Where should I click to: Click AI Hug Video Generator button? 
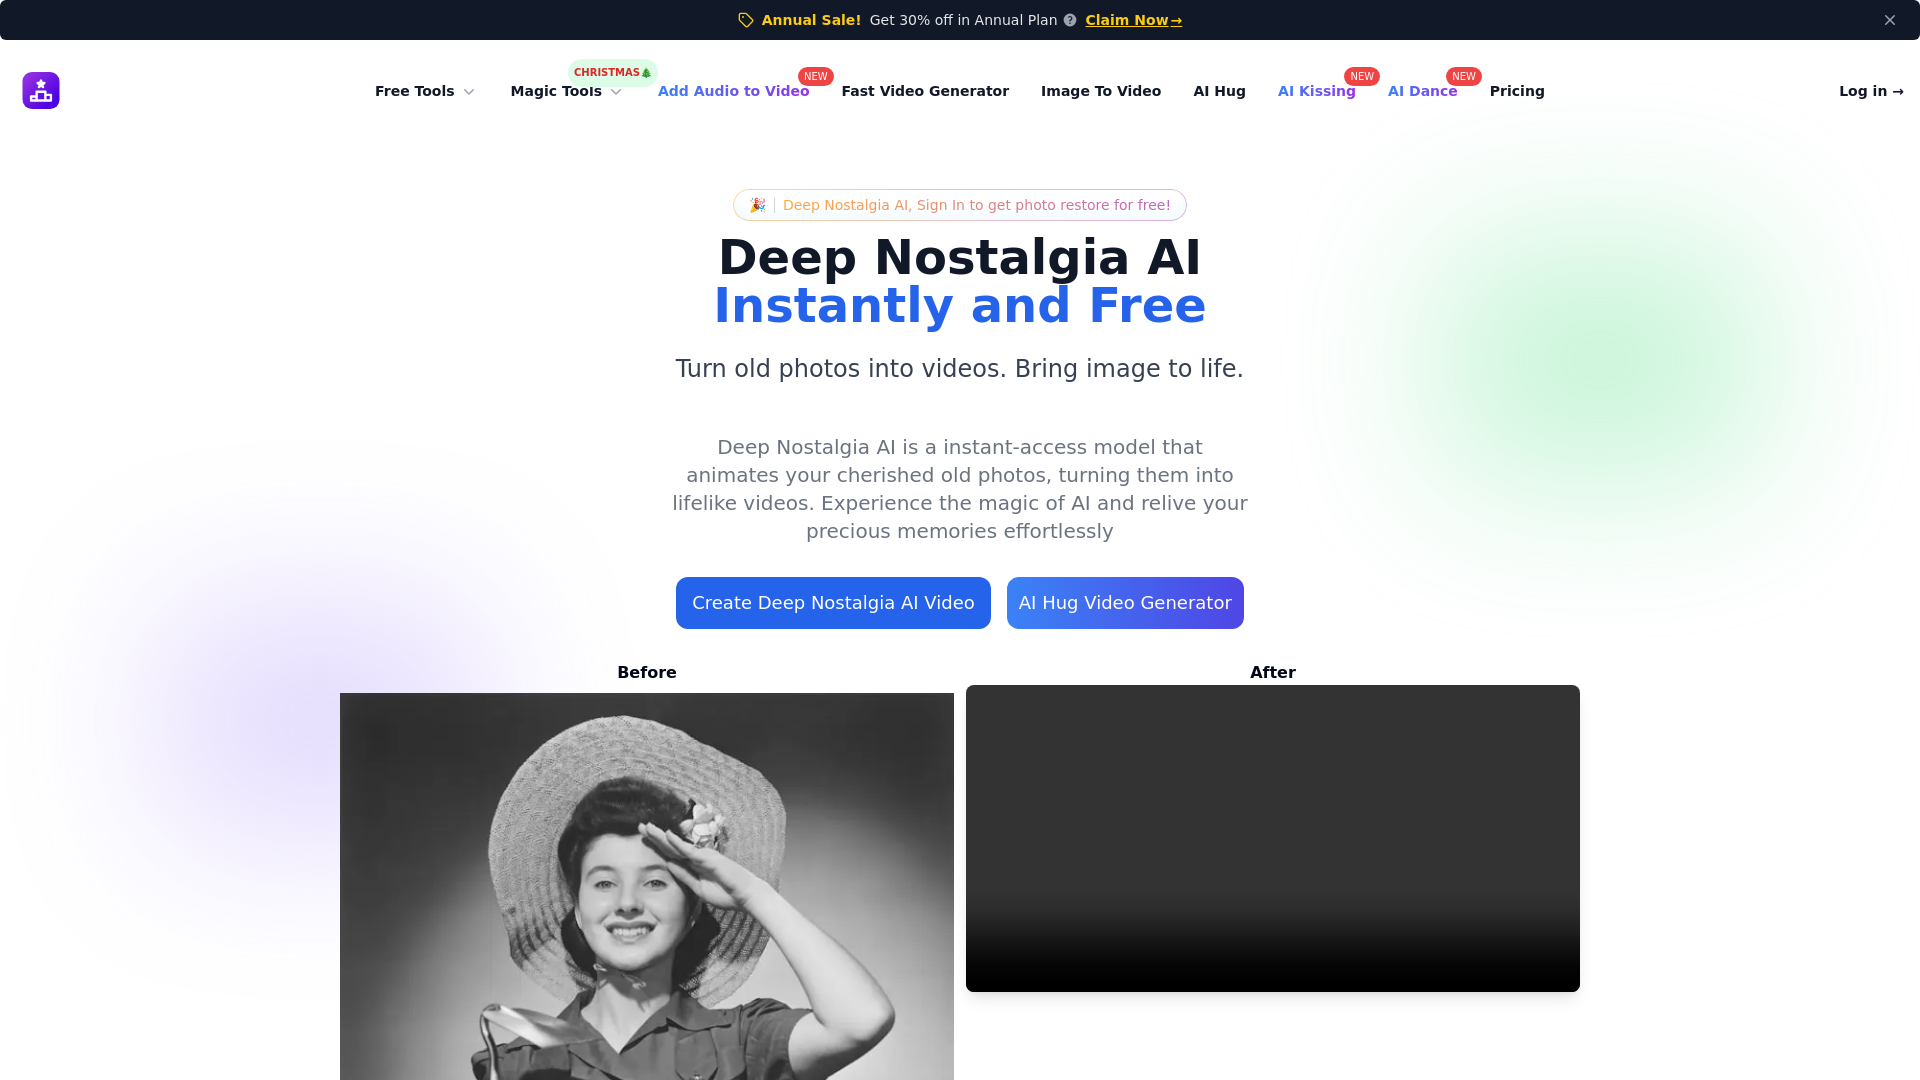point(1125,603)
